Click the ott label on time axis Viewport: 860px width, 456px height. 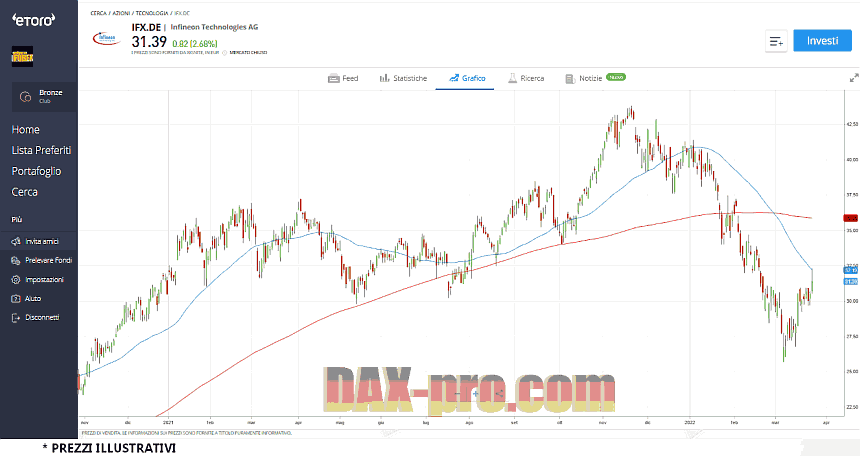[x=559, y=423]
